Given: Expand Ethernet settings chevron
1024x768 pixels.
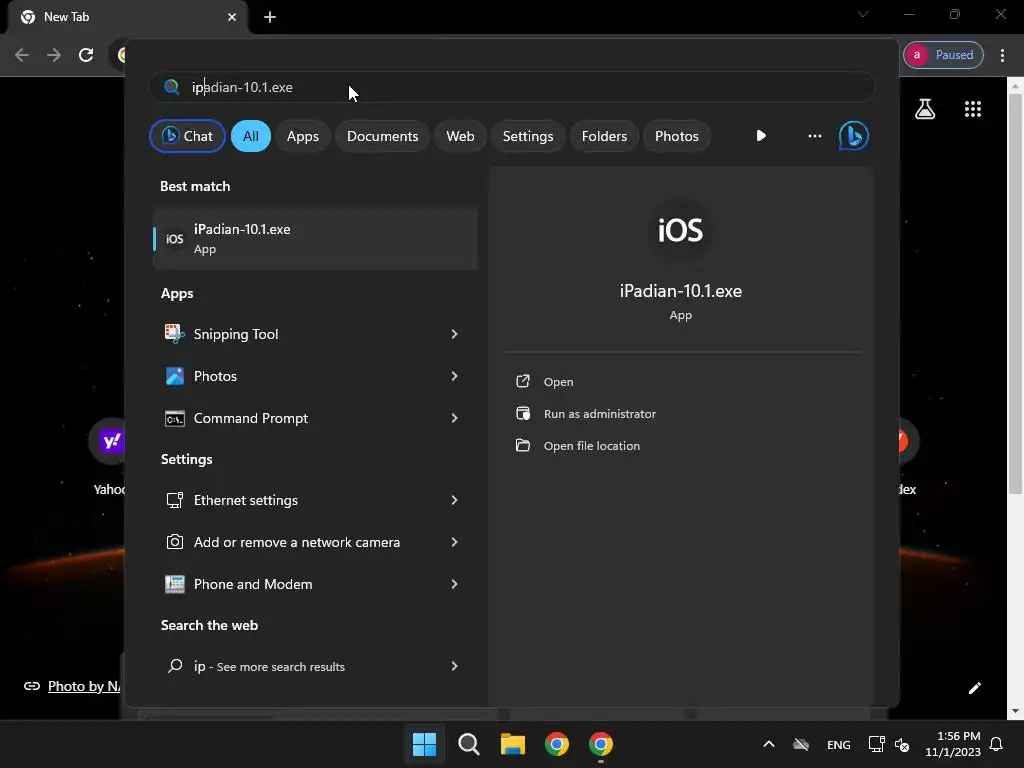Looking at the screenshot, I should pyautogui.click(x=455, y=500).
